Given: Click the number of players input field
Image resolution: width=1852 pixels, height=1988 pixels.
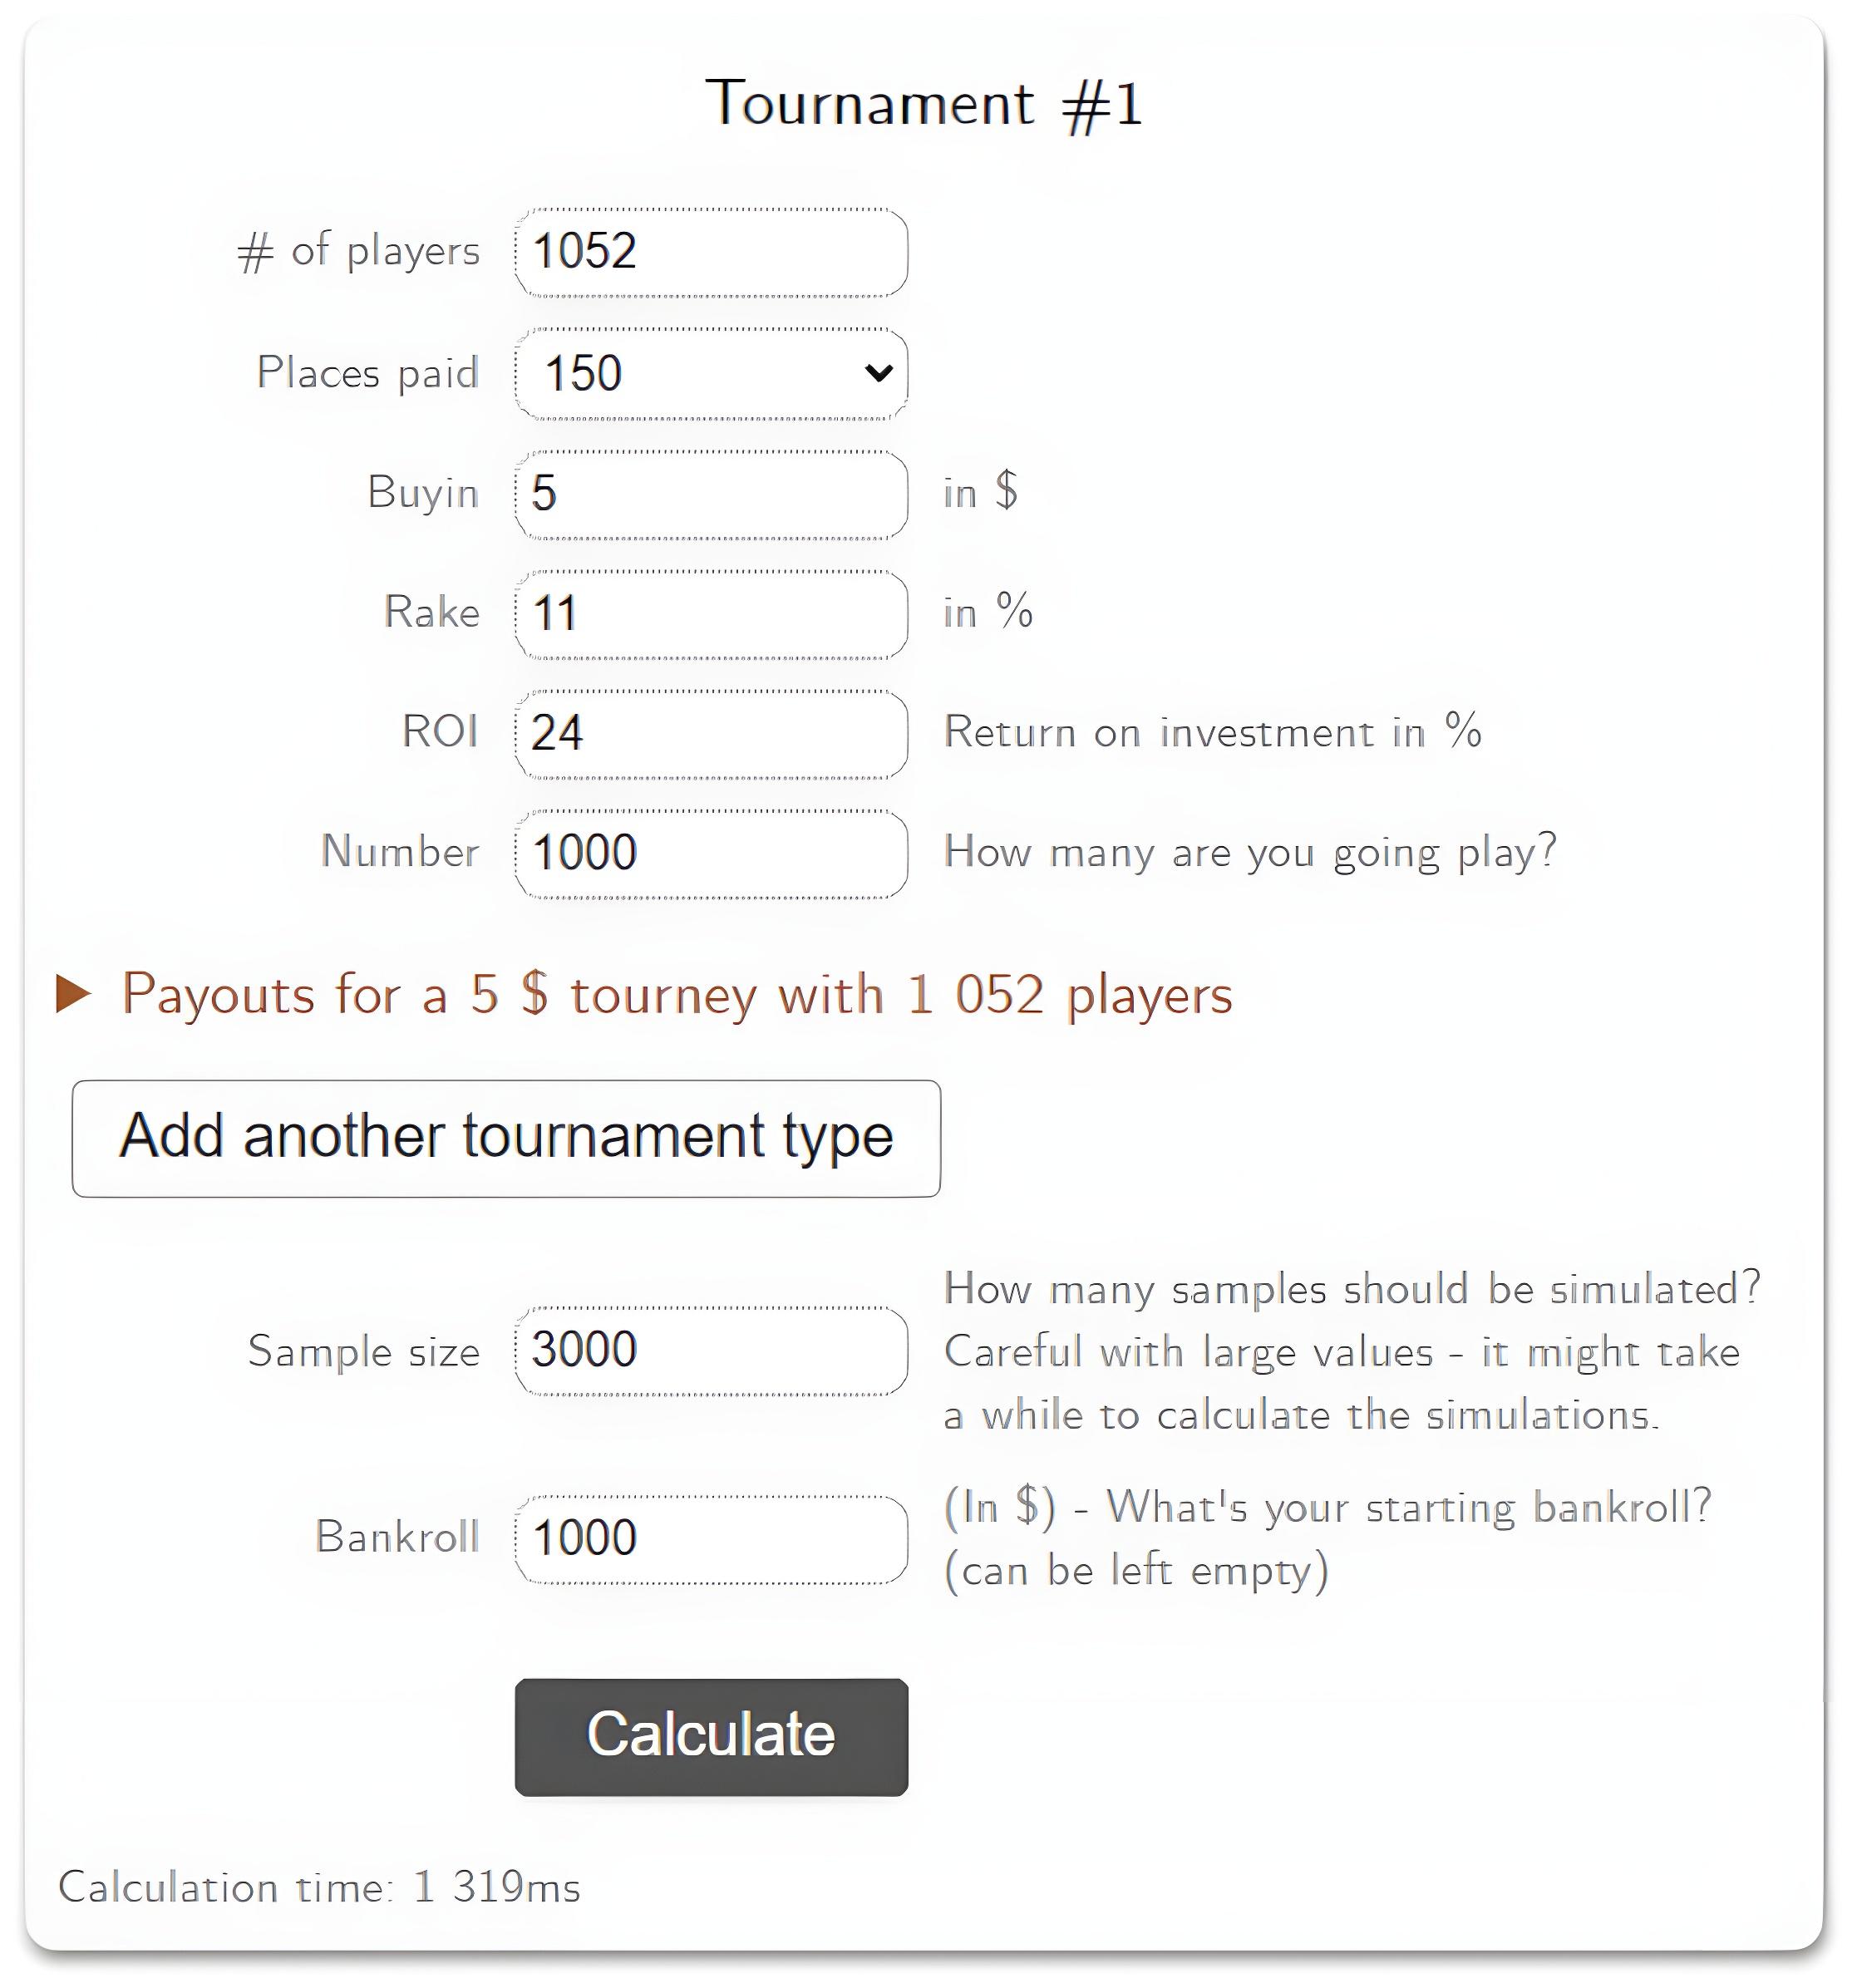Looking at the screenshot, I should tap(711, 252).
